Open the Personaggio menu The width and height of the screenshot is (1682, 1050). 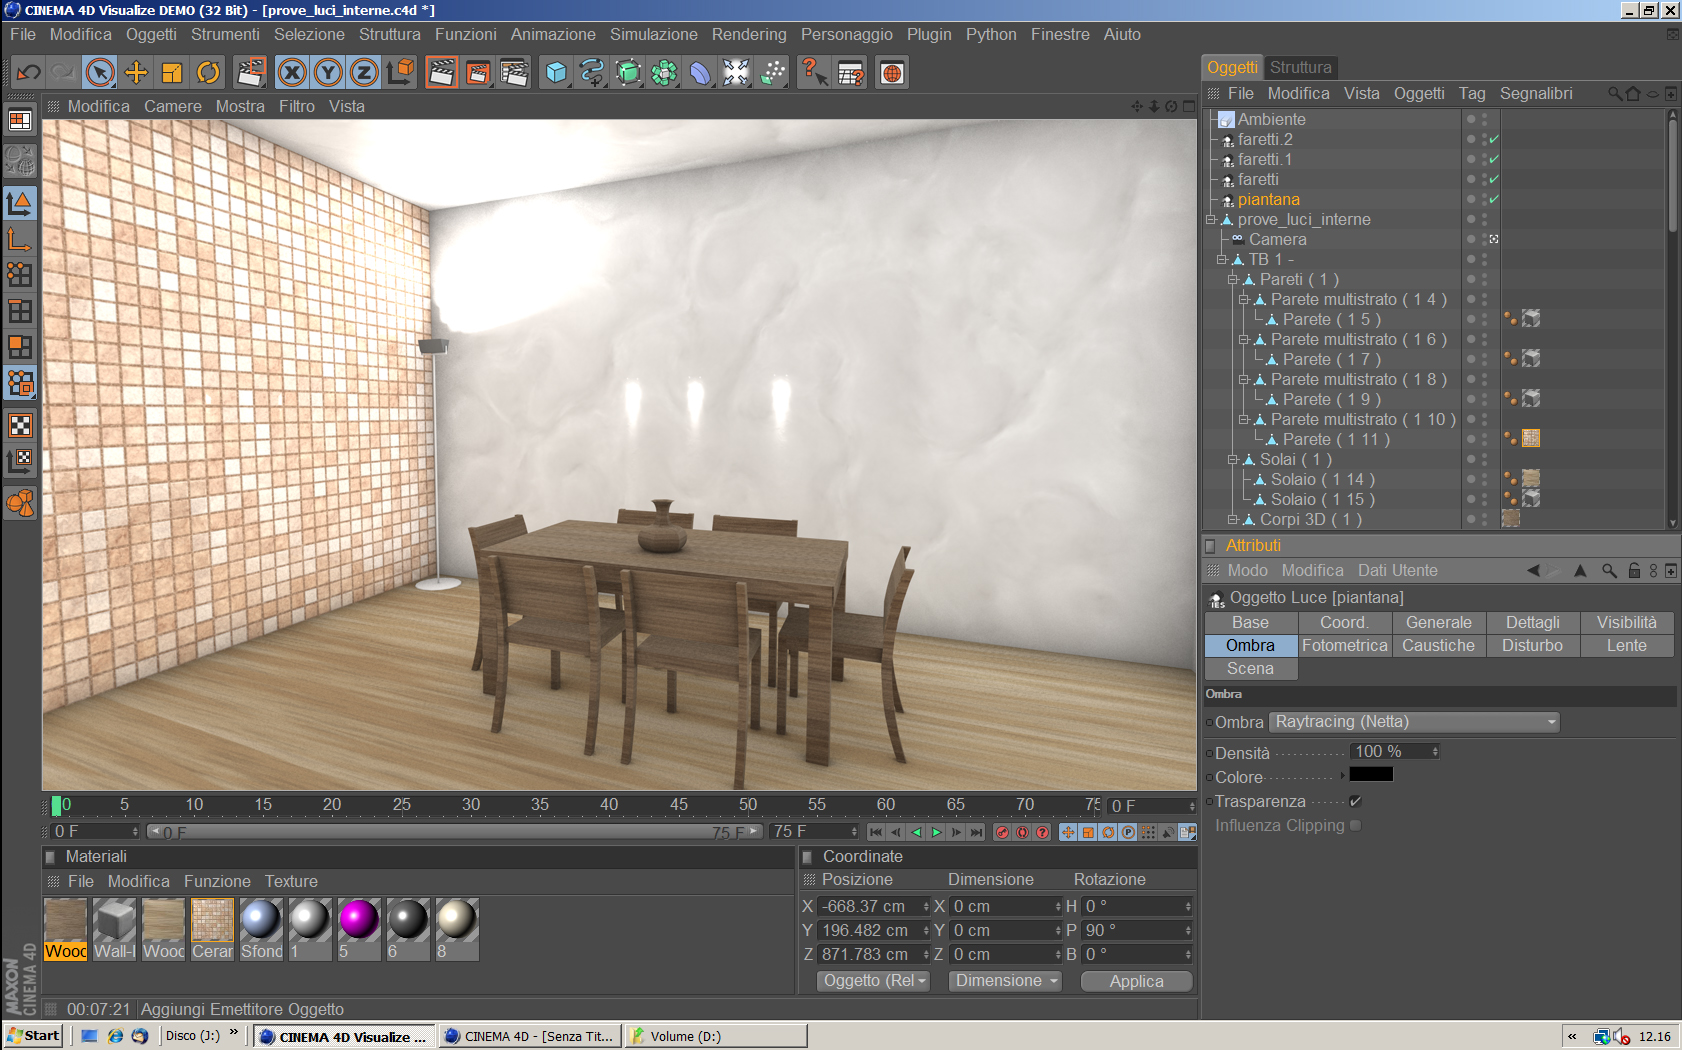click(x=847, y=34)
